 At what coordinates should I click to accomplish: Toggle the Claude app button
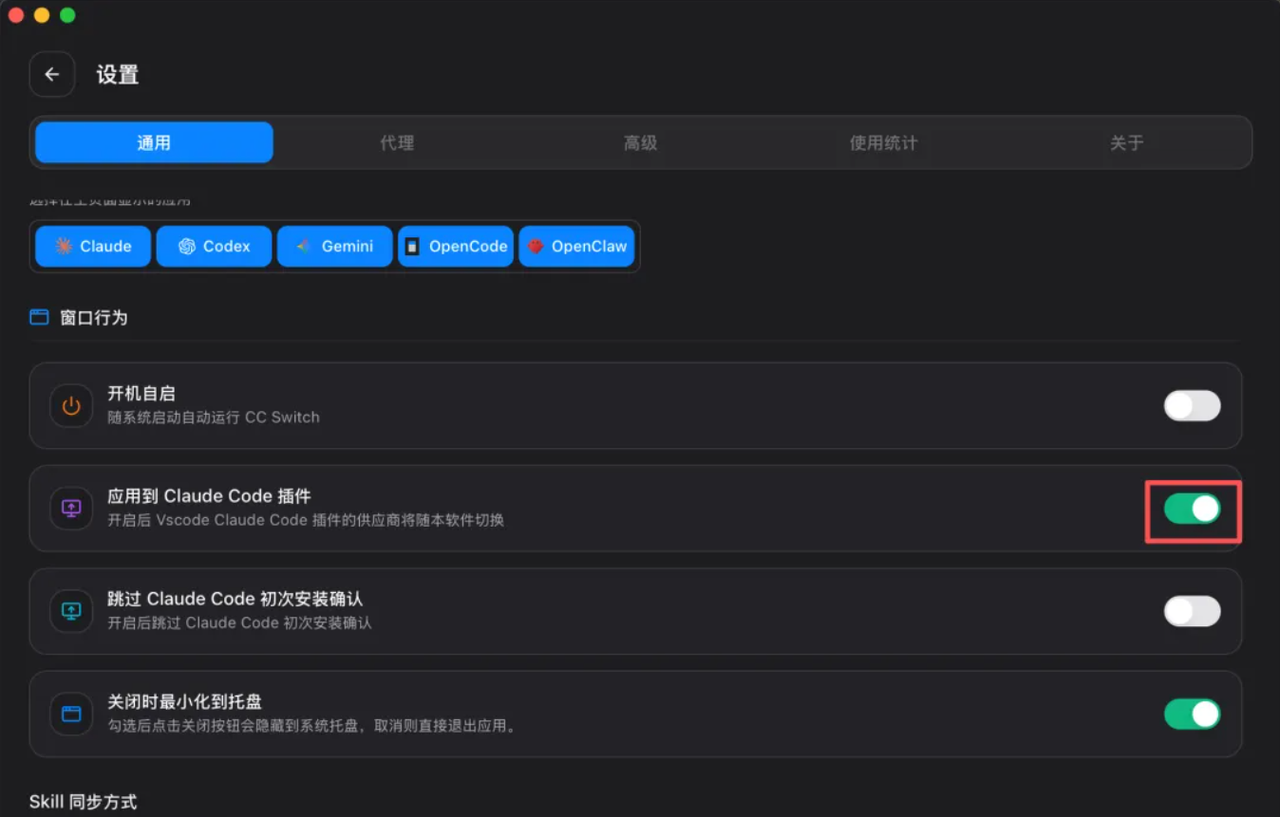93,246
